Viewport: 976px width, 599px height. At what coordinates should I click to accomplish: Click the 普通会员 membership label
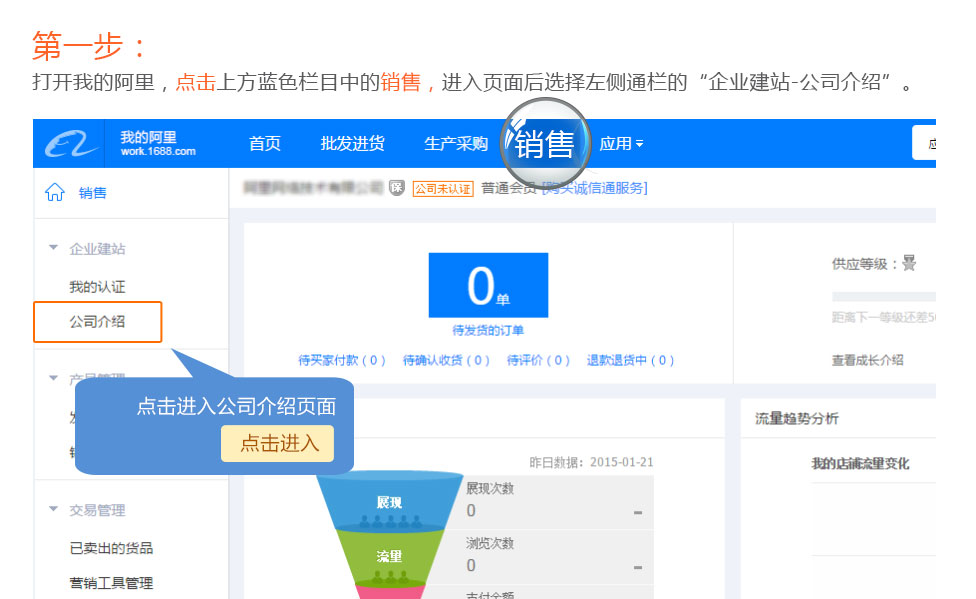(x=509, y=188)
